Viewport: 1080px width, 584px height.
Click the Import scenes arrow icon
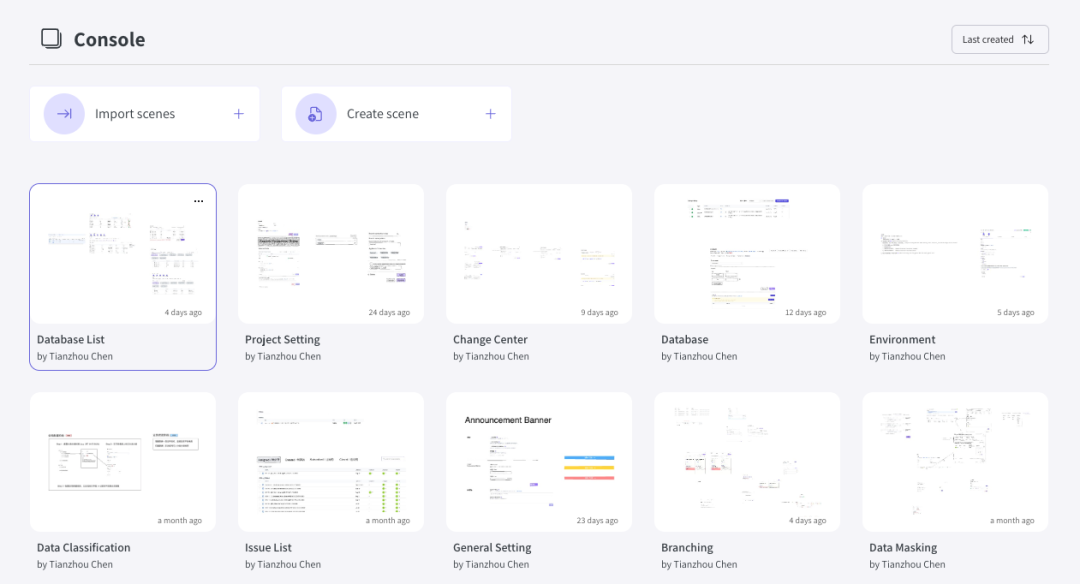(x=64, y=114)
